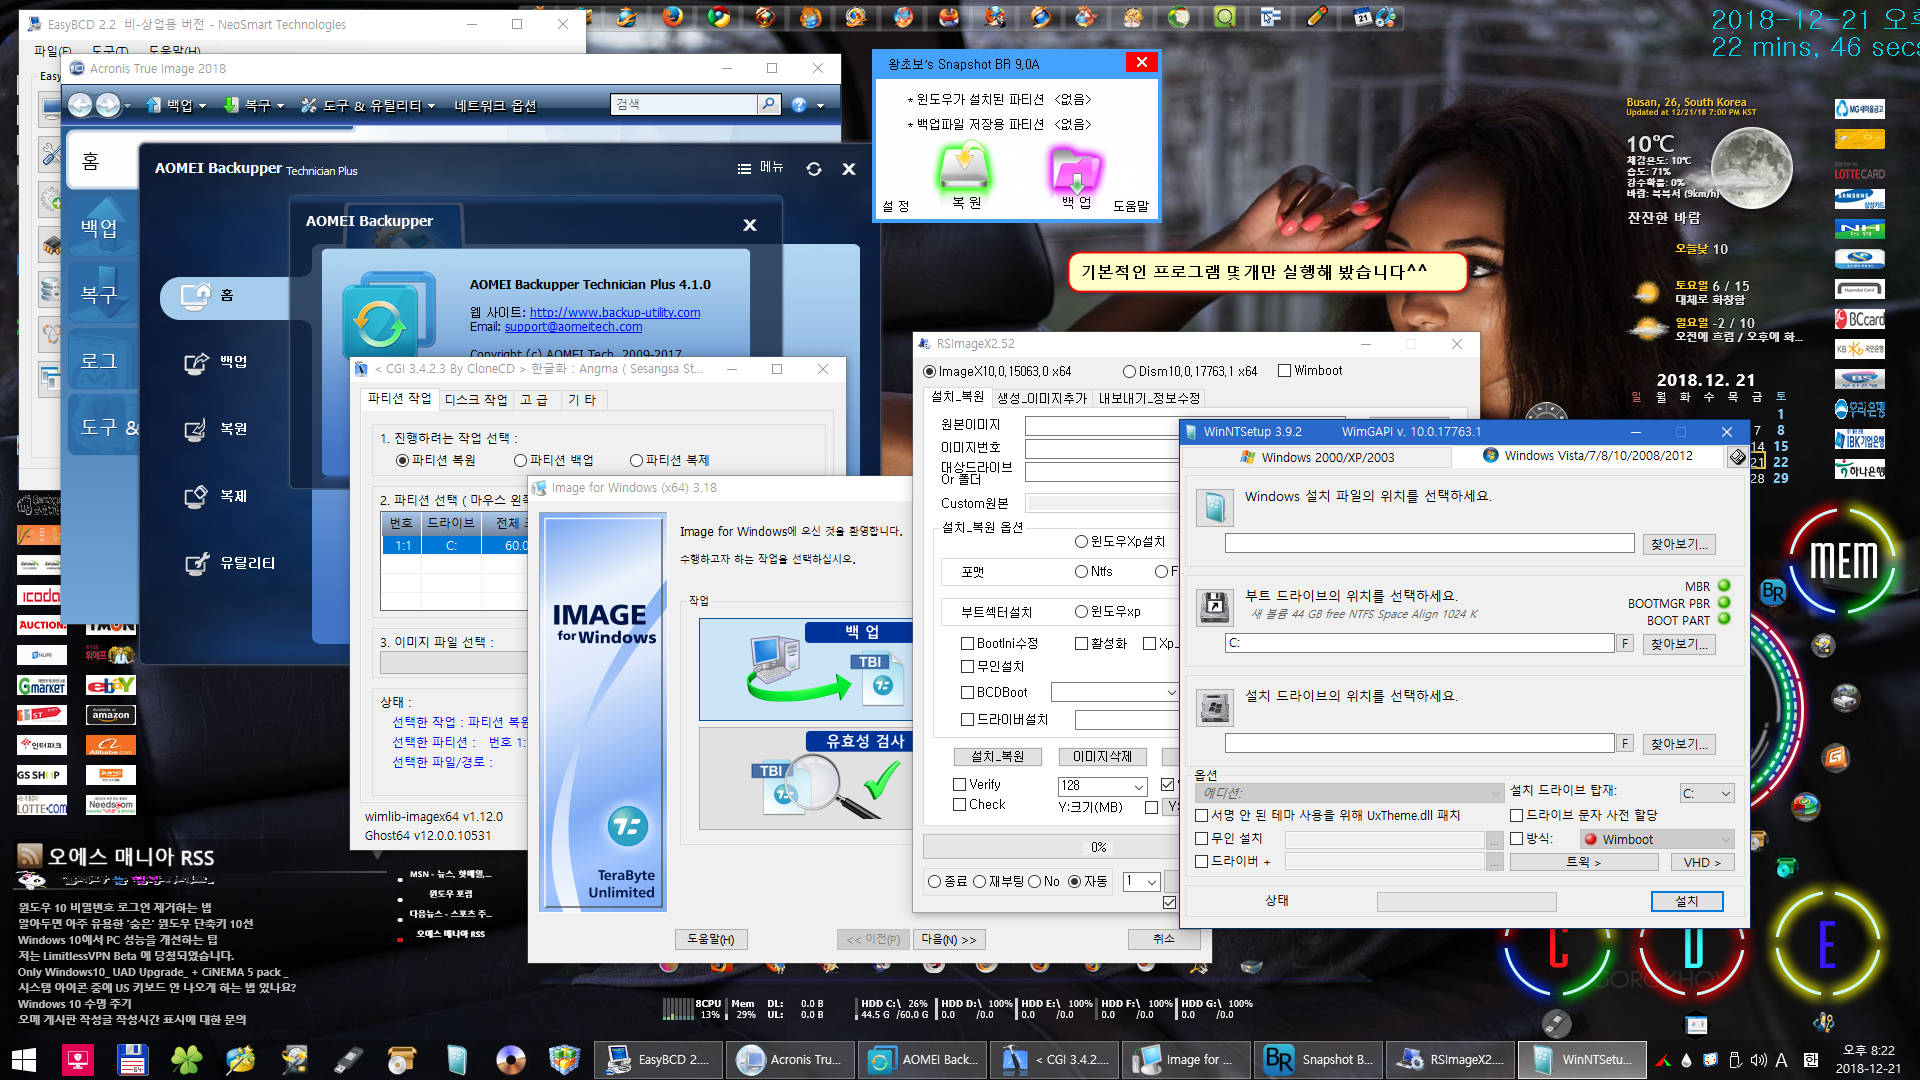Click the pencil icon in the top dock
Viewport: 1920px width, 1080px height.
(1318, 15)
